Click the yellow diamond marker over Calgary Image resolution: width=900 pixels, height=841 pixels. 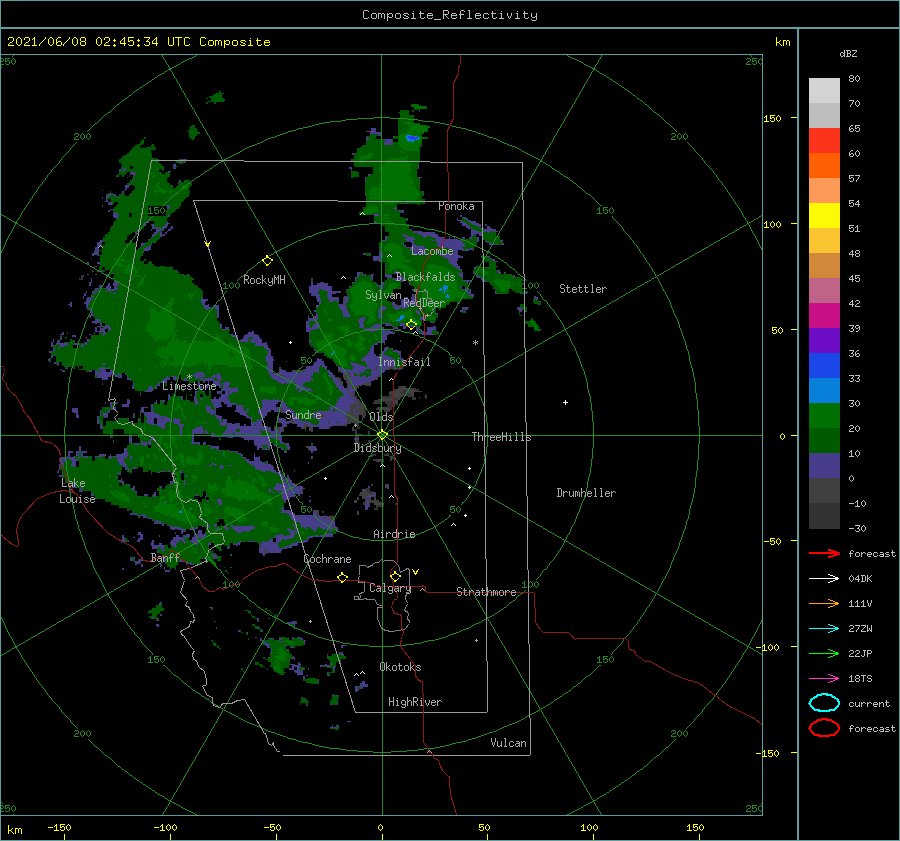pyautogui.click(x=395, y=576)
